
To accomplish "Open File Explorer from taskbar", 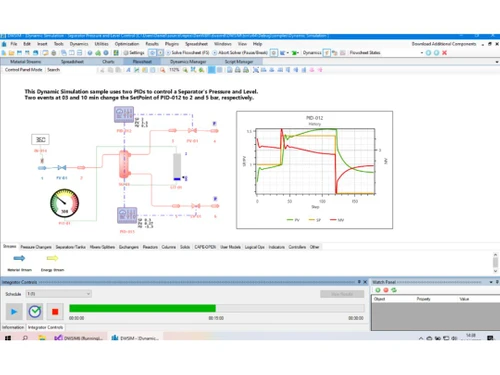I will click(42, 338).
